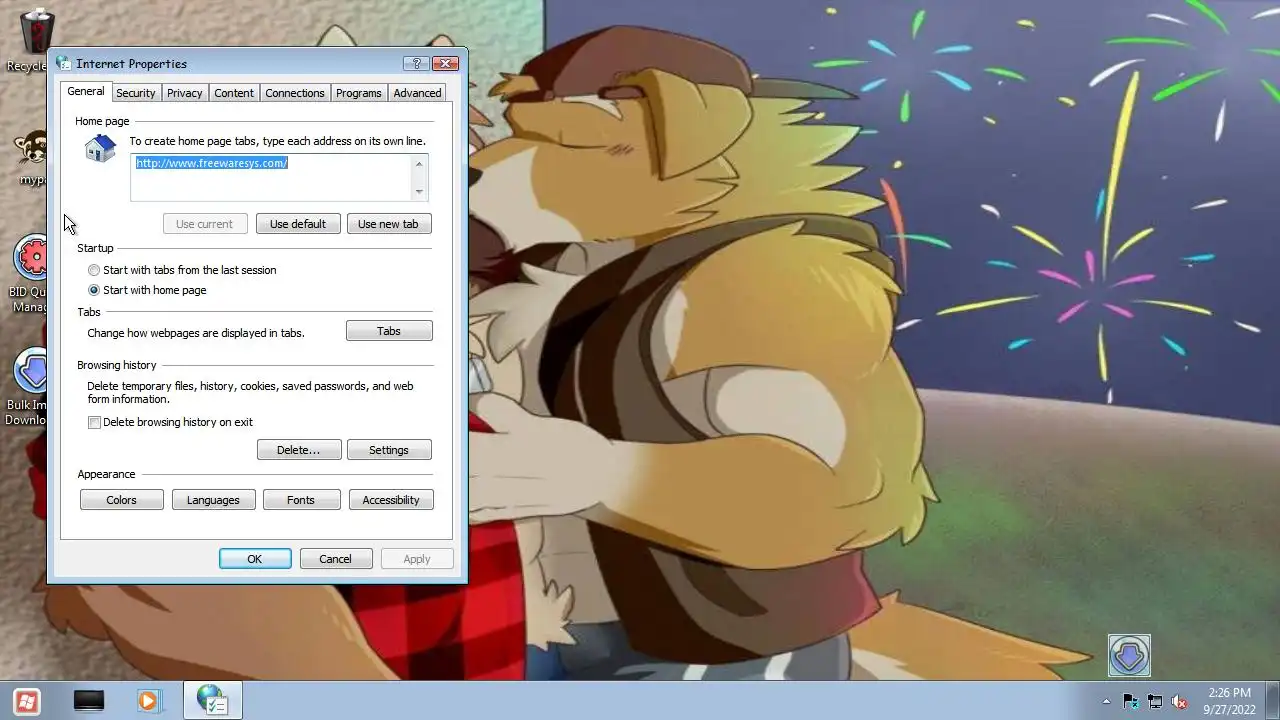Click the Use default button

[298, 224]
